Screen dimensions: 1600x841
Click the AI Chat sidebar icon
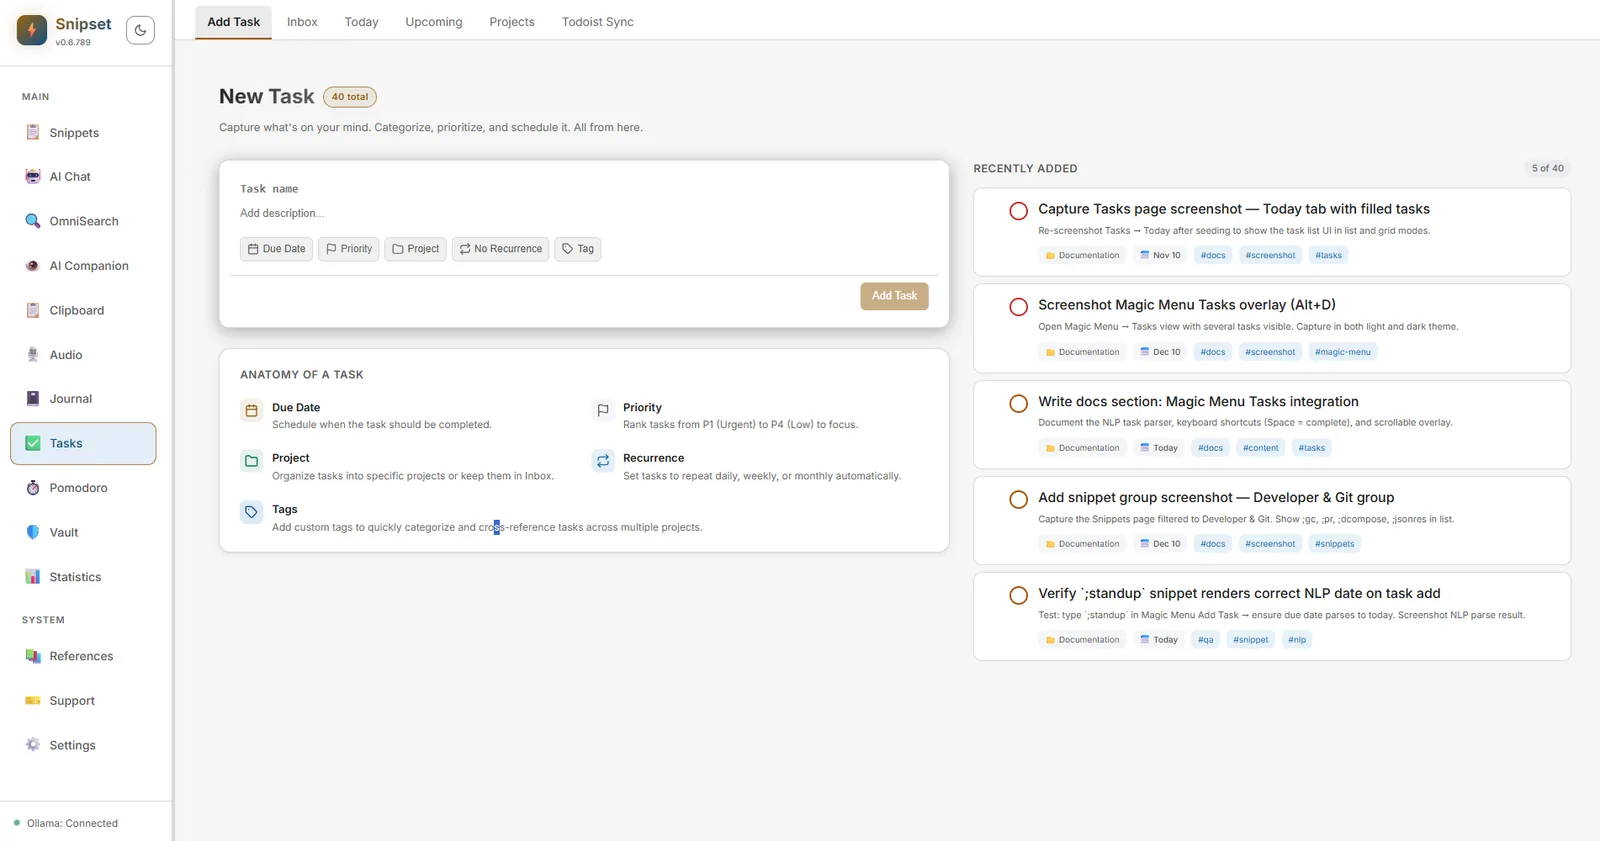[x=33, y=177]
